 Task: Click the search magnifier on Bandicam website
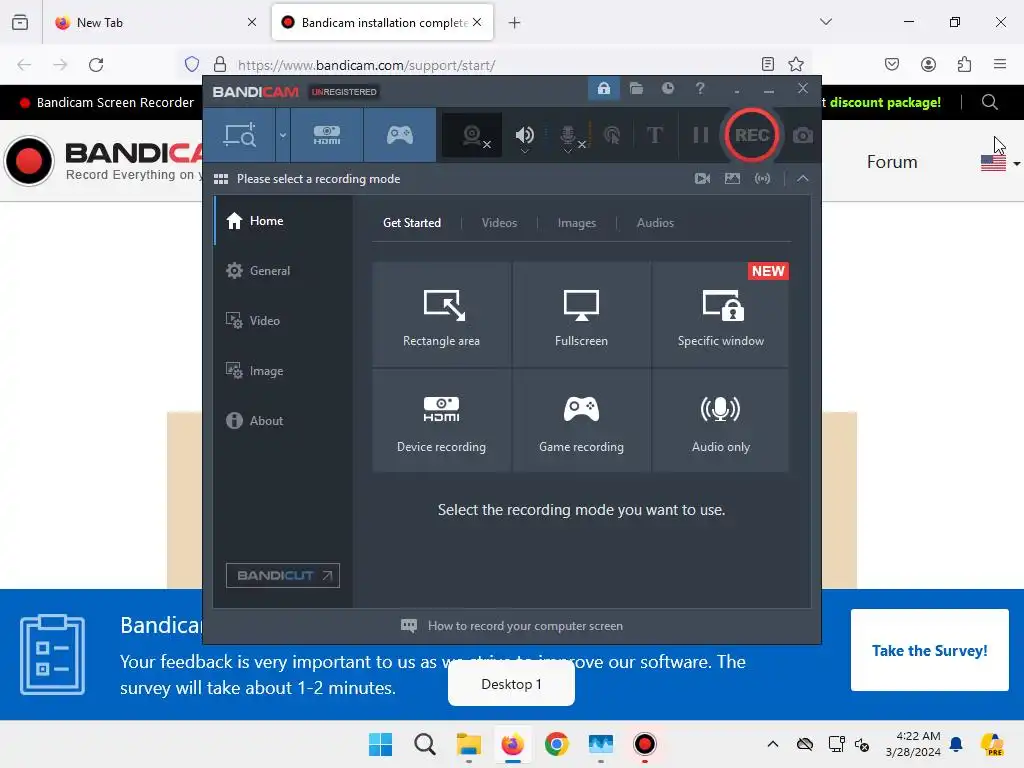click(x=989, y=103)
